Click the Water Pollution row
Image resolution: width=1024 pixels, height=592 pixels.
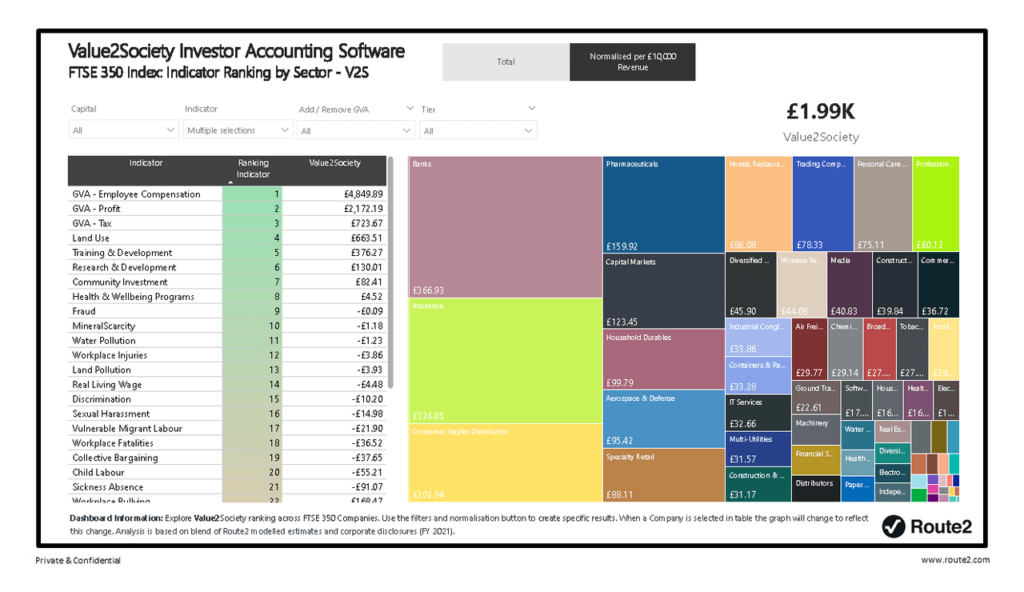tap(227, 340)
